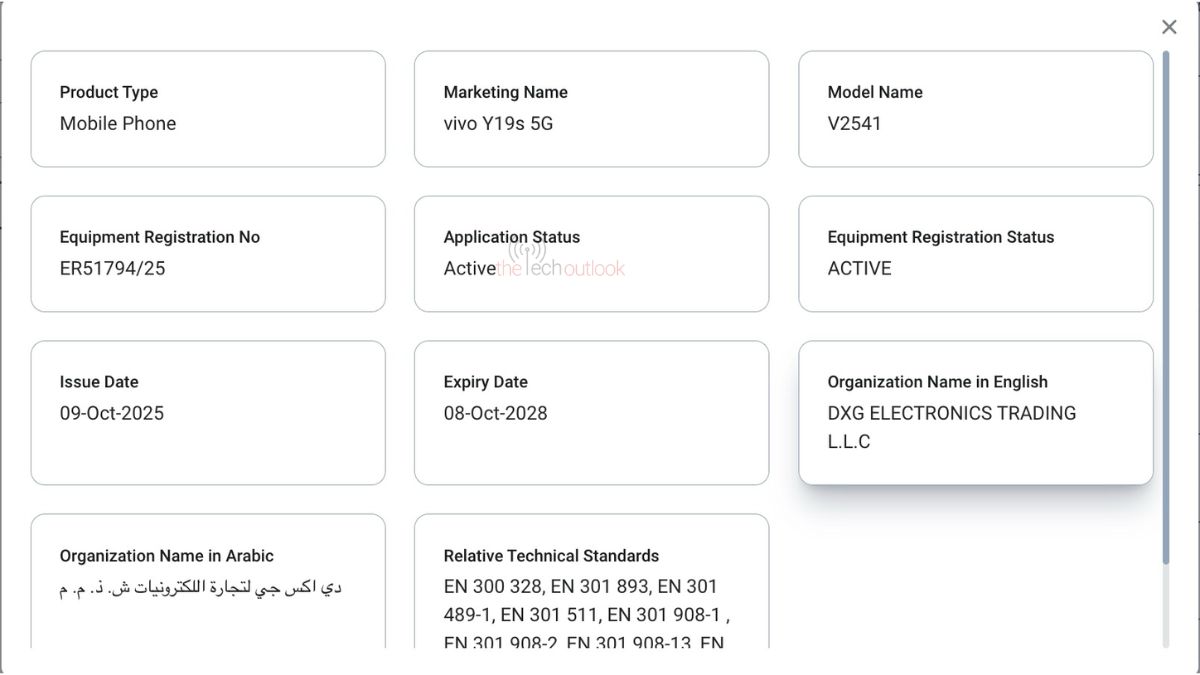Viewport: 1200px width, 675px height.
Task: Click registration number ER51794/25
Action: [x=112, y=268]
